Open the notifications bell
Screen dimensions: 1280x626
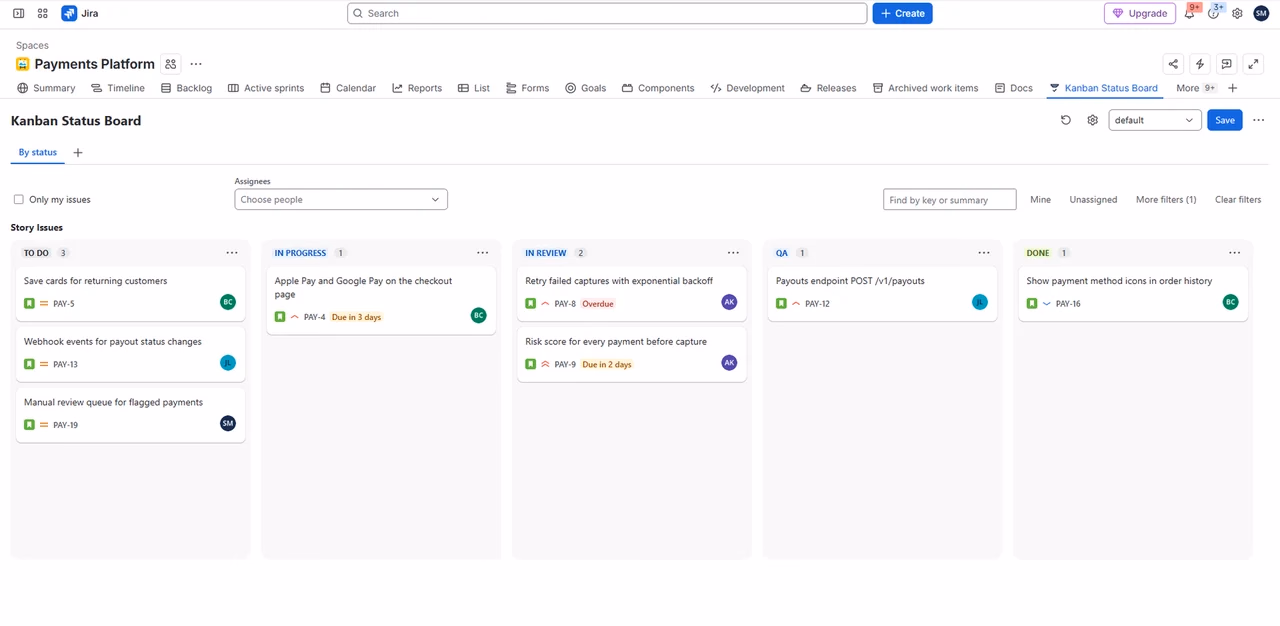[x=1191, y=14]
